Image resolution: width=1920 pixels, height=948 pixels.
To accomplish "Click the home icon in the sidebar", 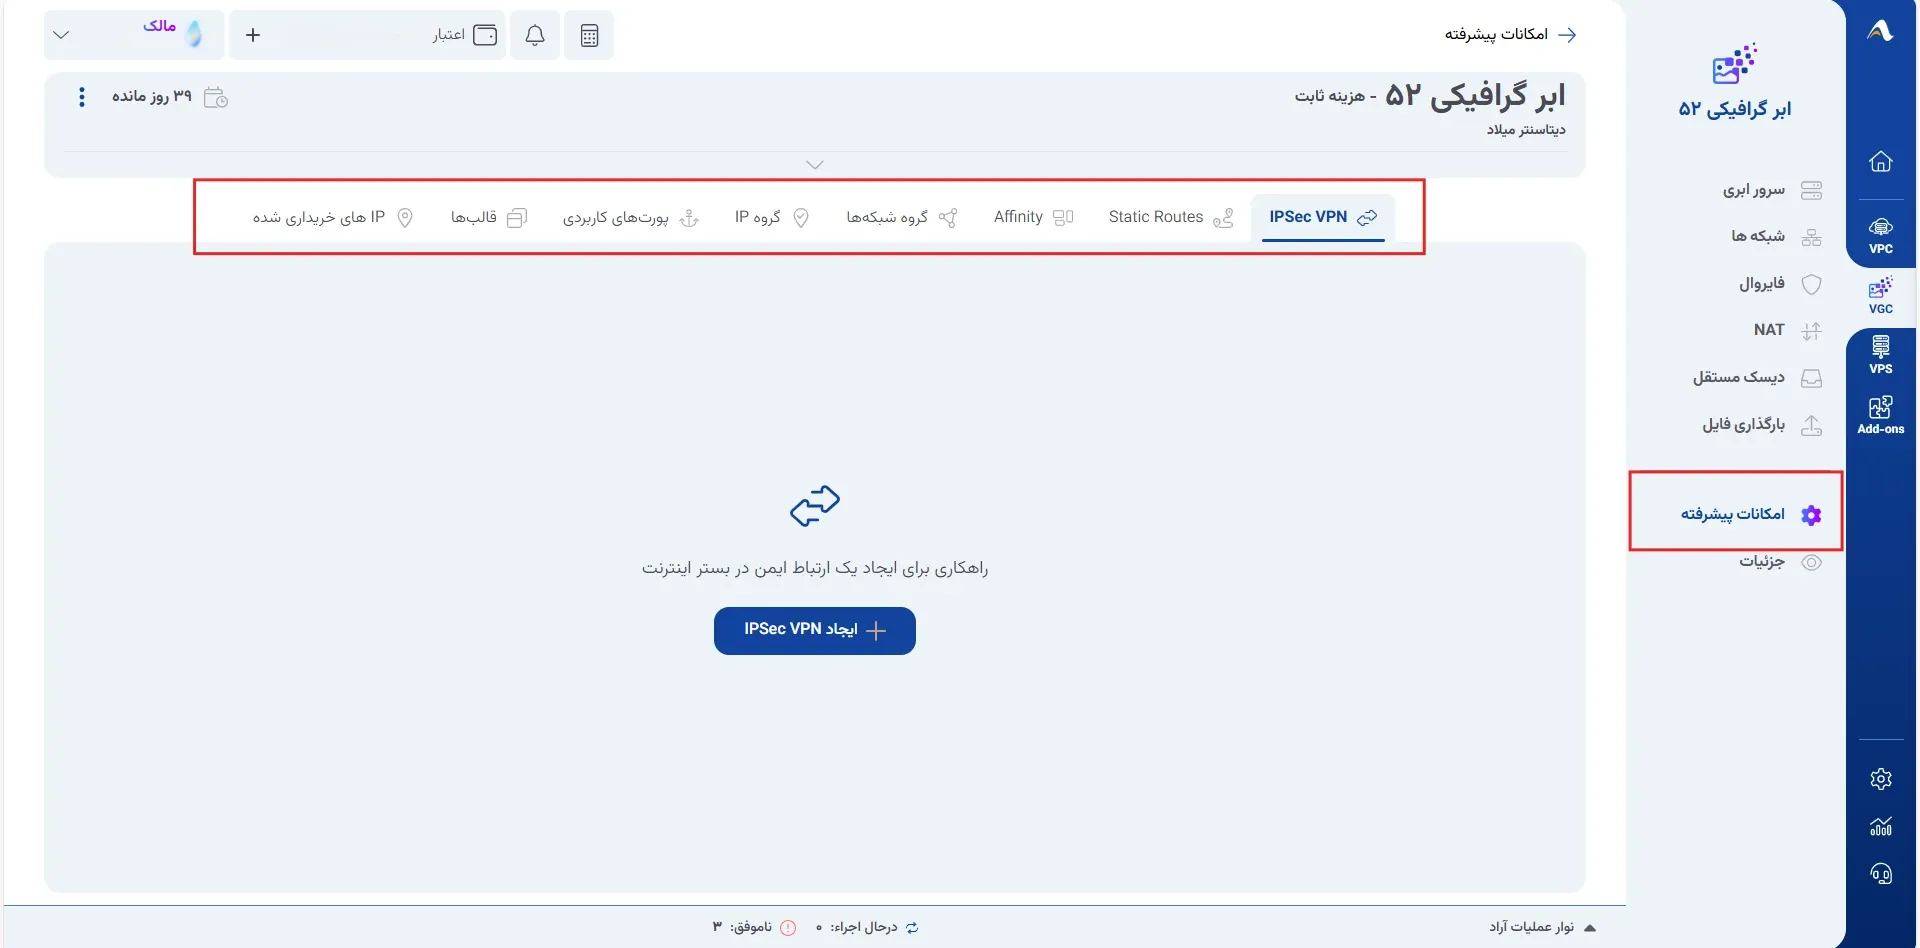I will (1880, 162).
